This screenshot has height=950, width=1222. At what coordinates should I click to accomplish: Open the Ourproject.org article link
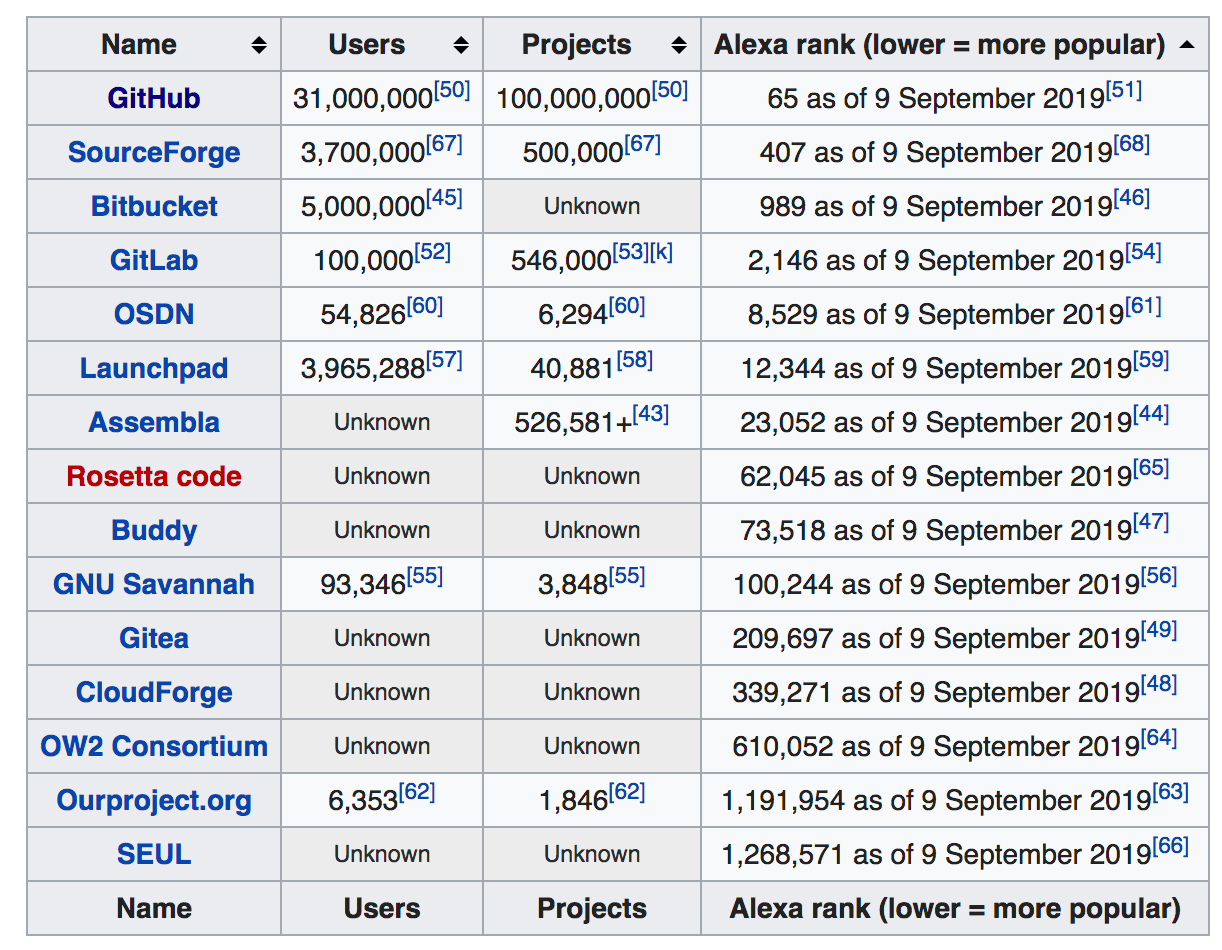click(x=154, y=800)
